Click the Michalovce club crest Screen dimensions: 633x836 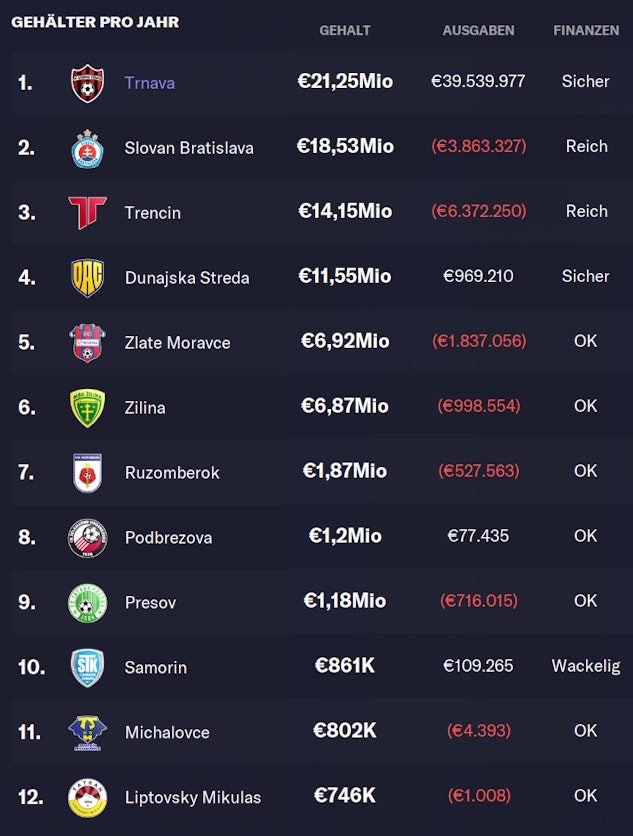coord(87,732)
